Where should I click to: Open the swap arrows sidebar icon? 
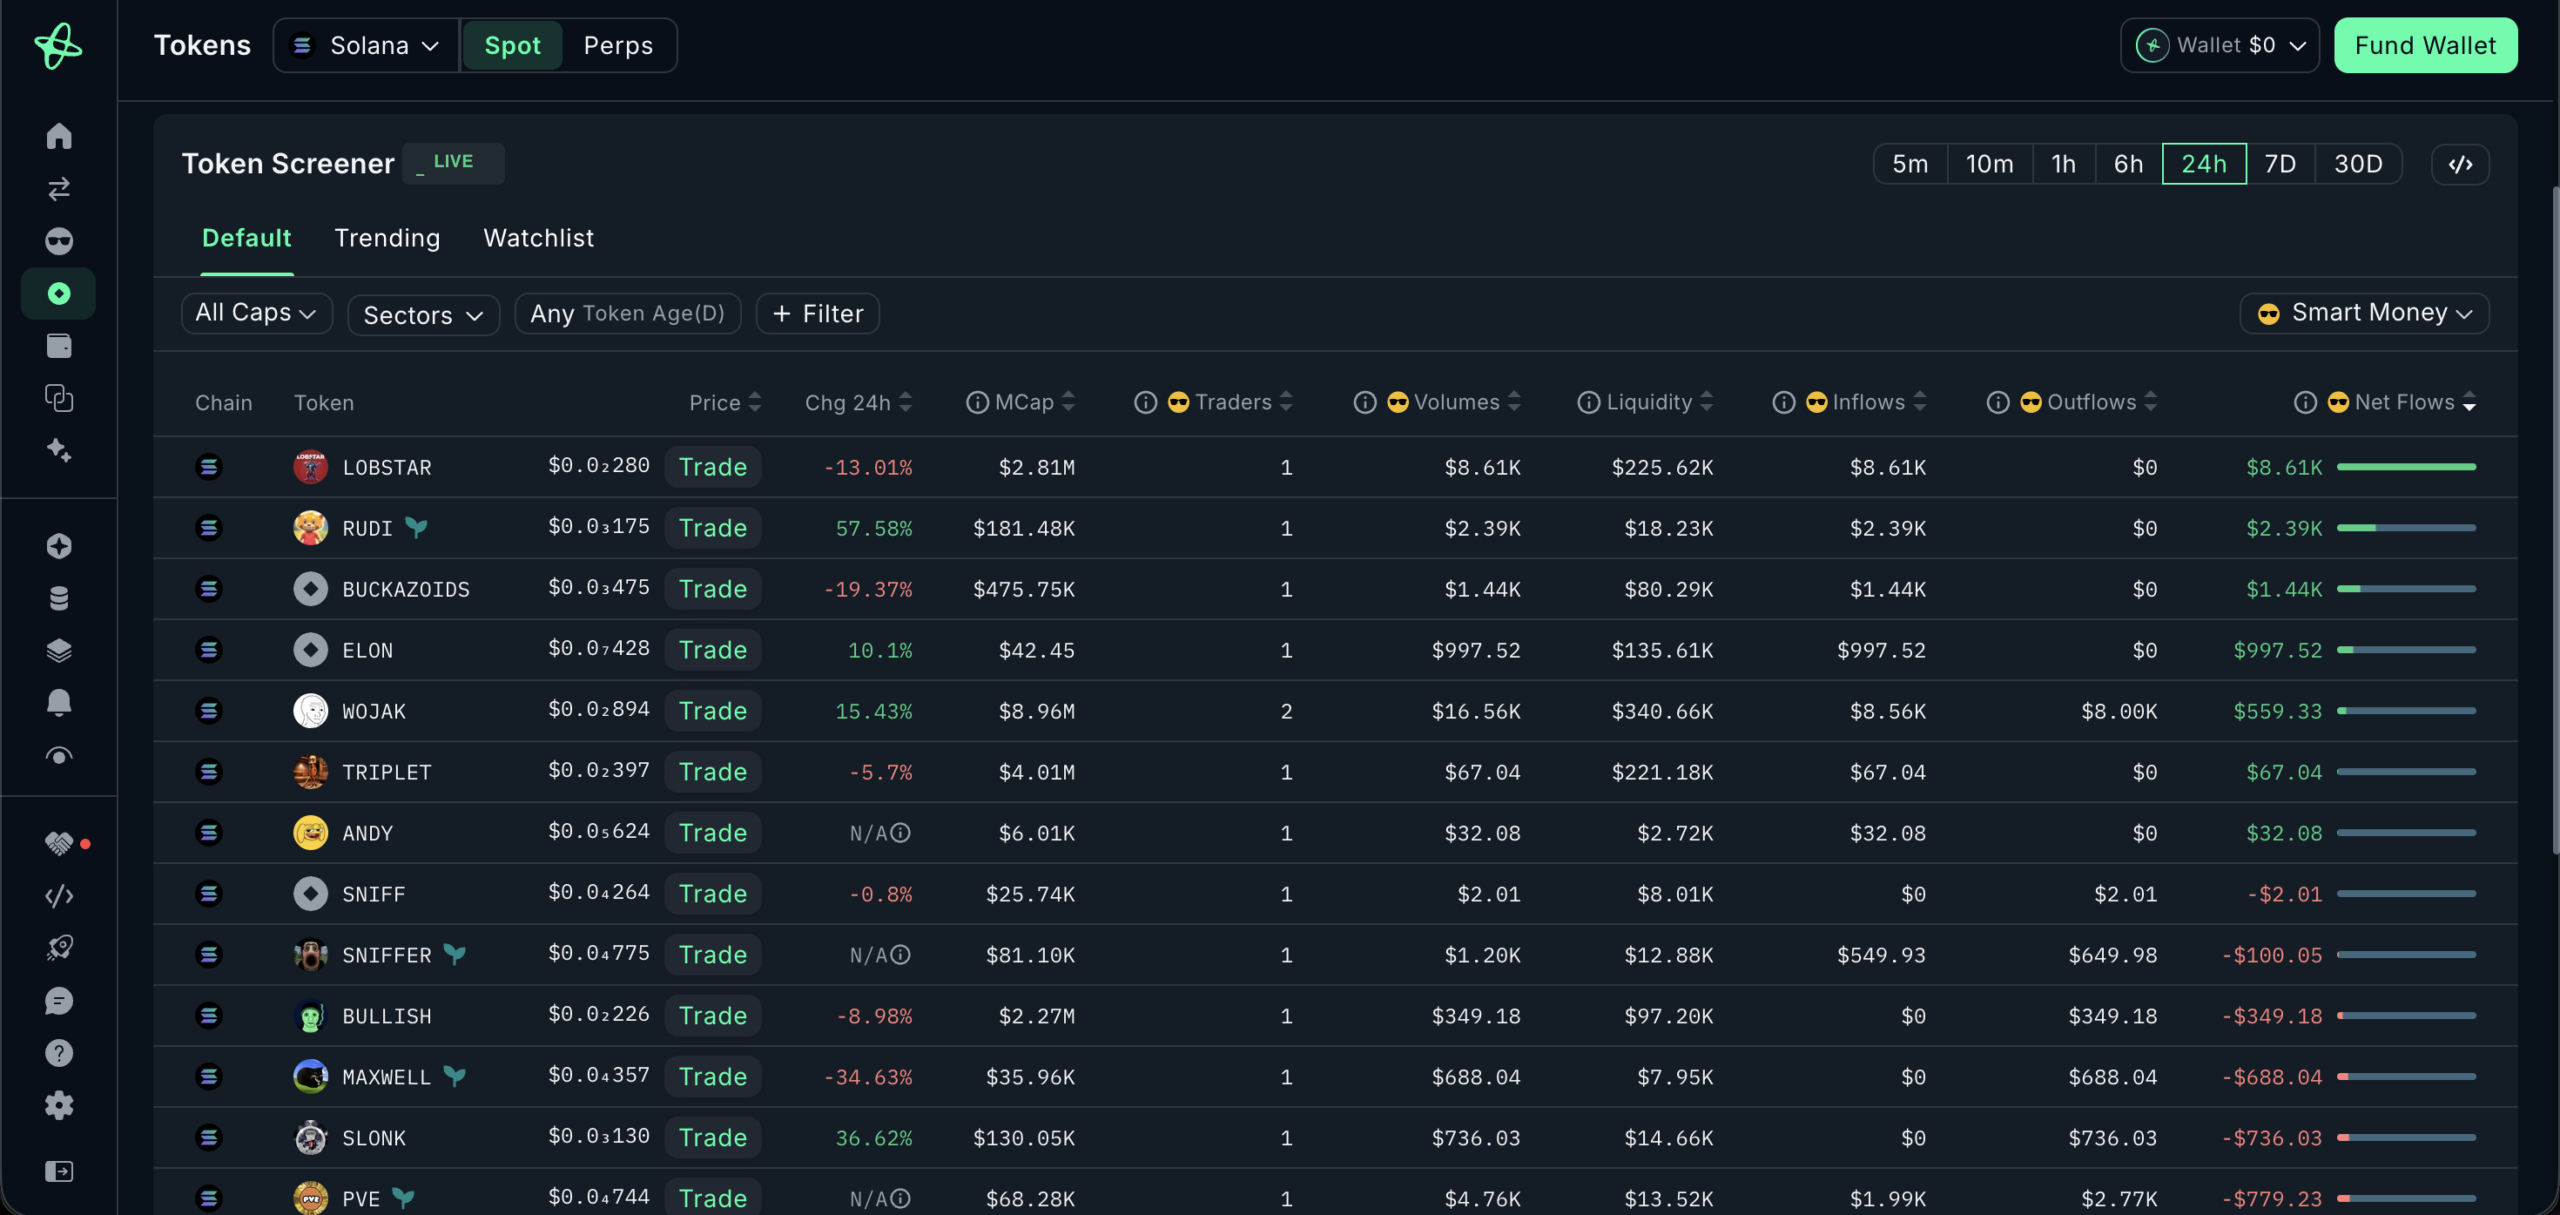point(59,189)
